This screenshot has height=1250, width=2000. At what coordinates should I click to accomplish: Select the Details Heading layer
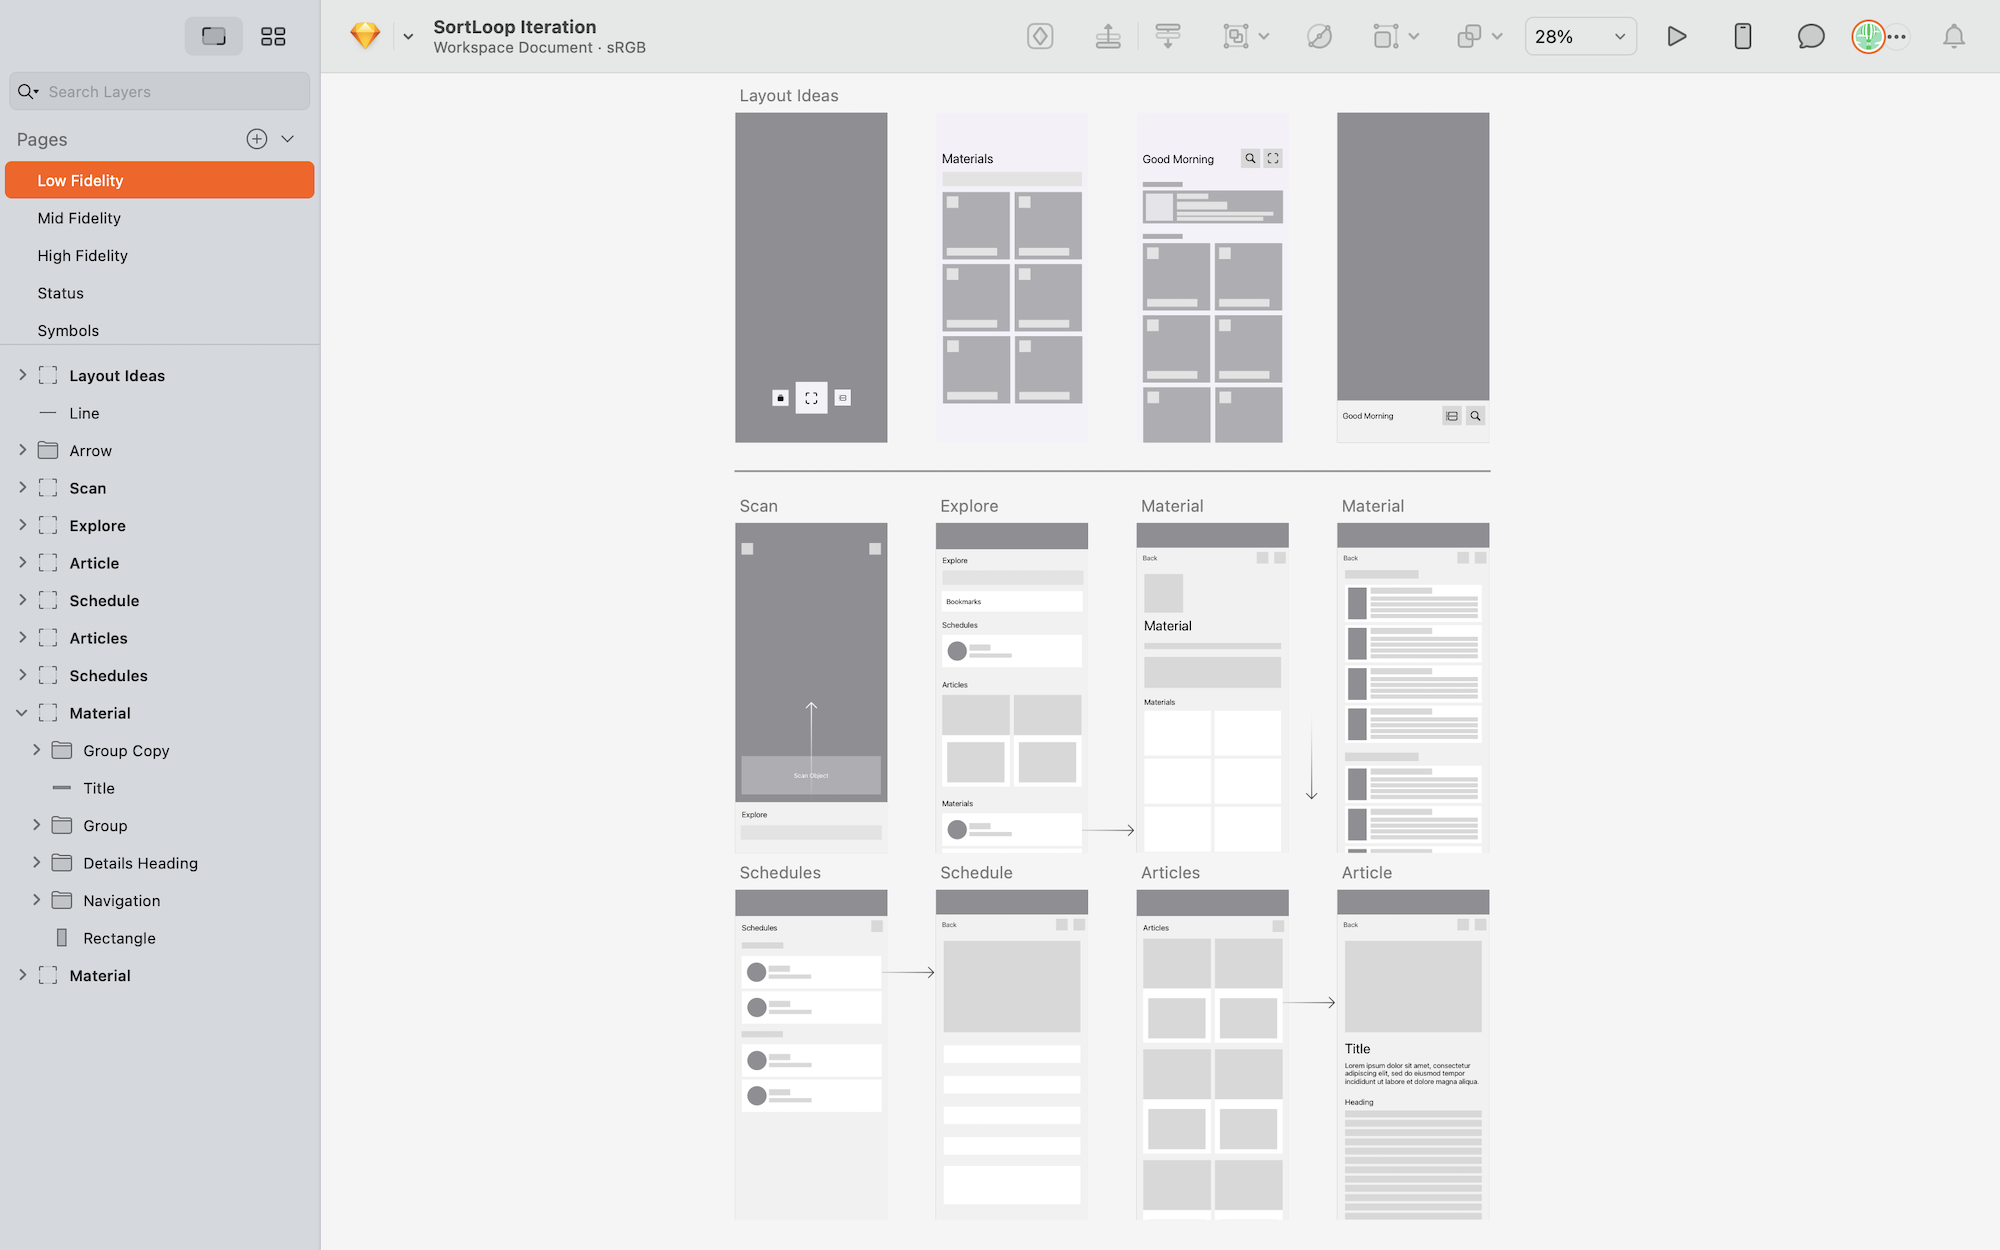[140, 863]
